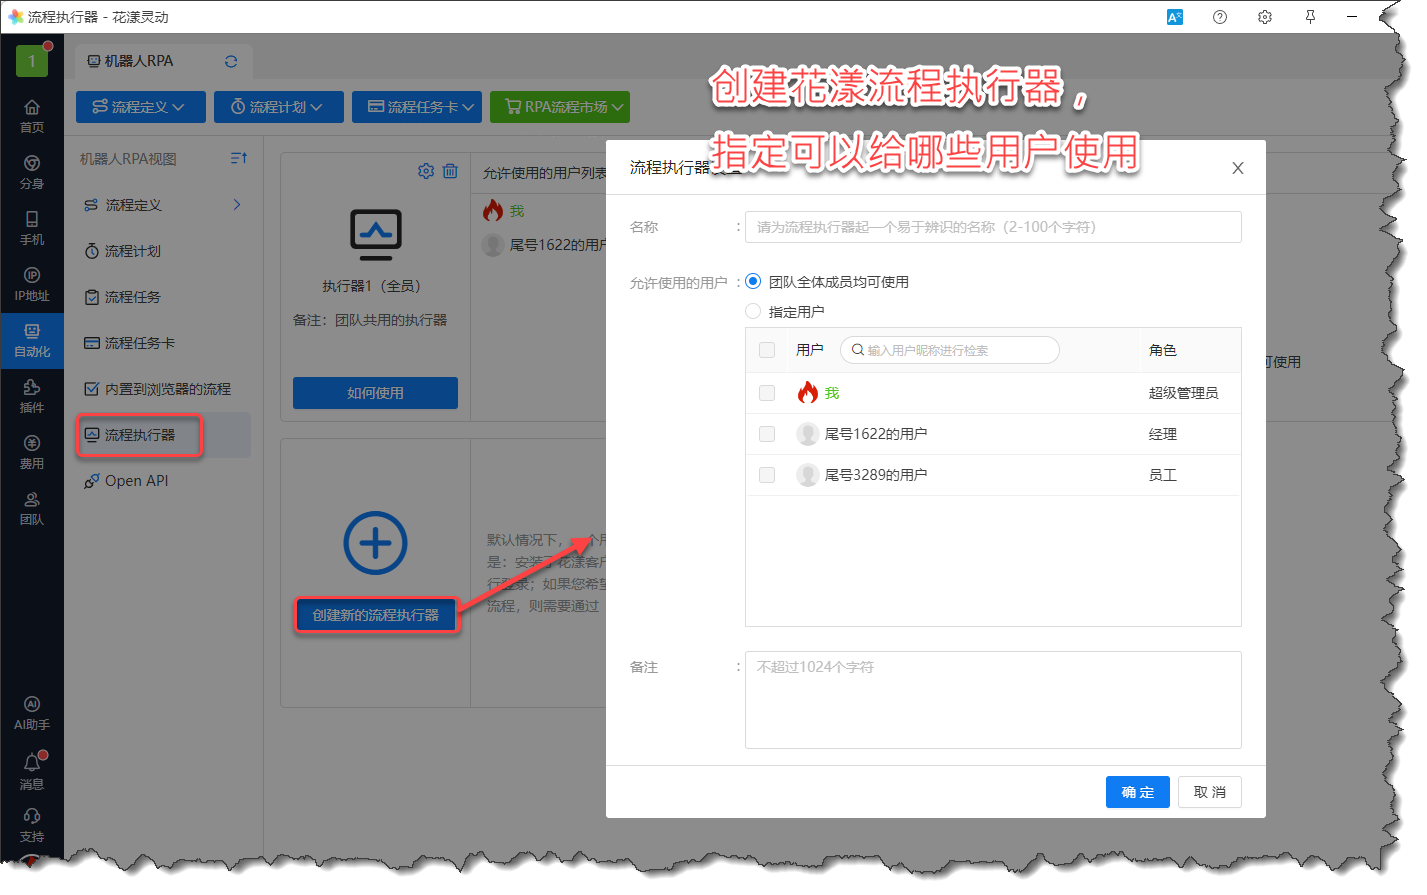This screenshot has height=895, width=1427.
Task: Click the AI助手 icon in sidebar
Action: pyautogui.click(x=32, y=712)
